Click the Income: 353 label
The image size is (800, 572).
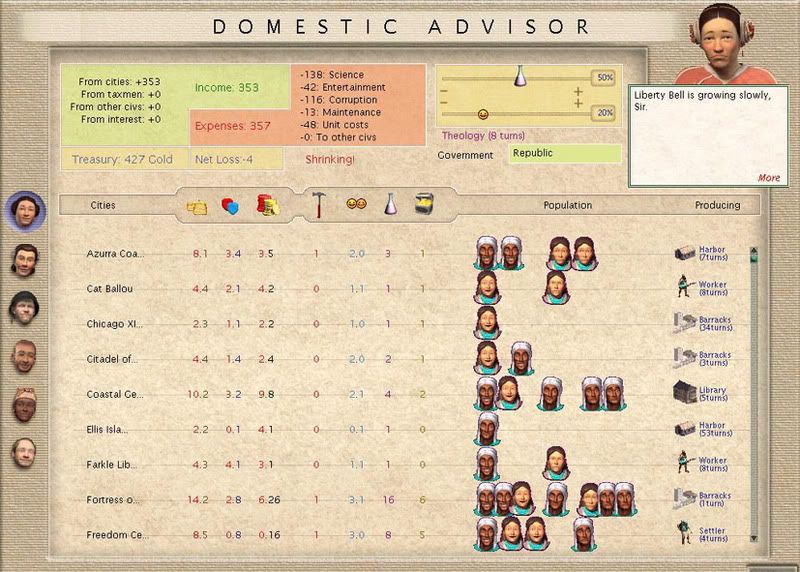coord(227,88)
